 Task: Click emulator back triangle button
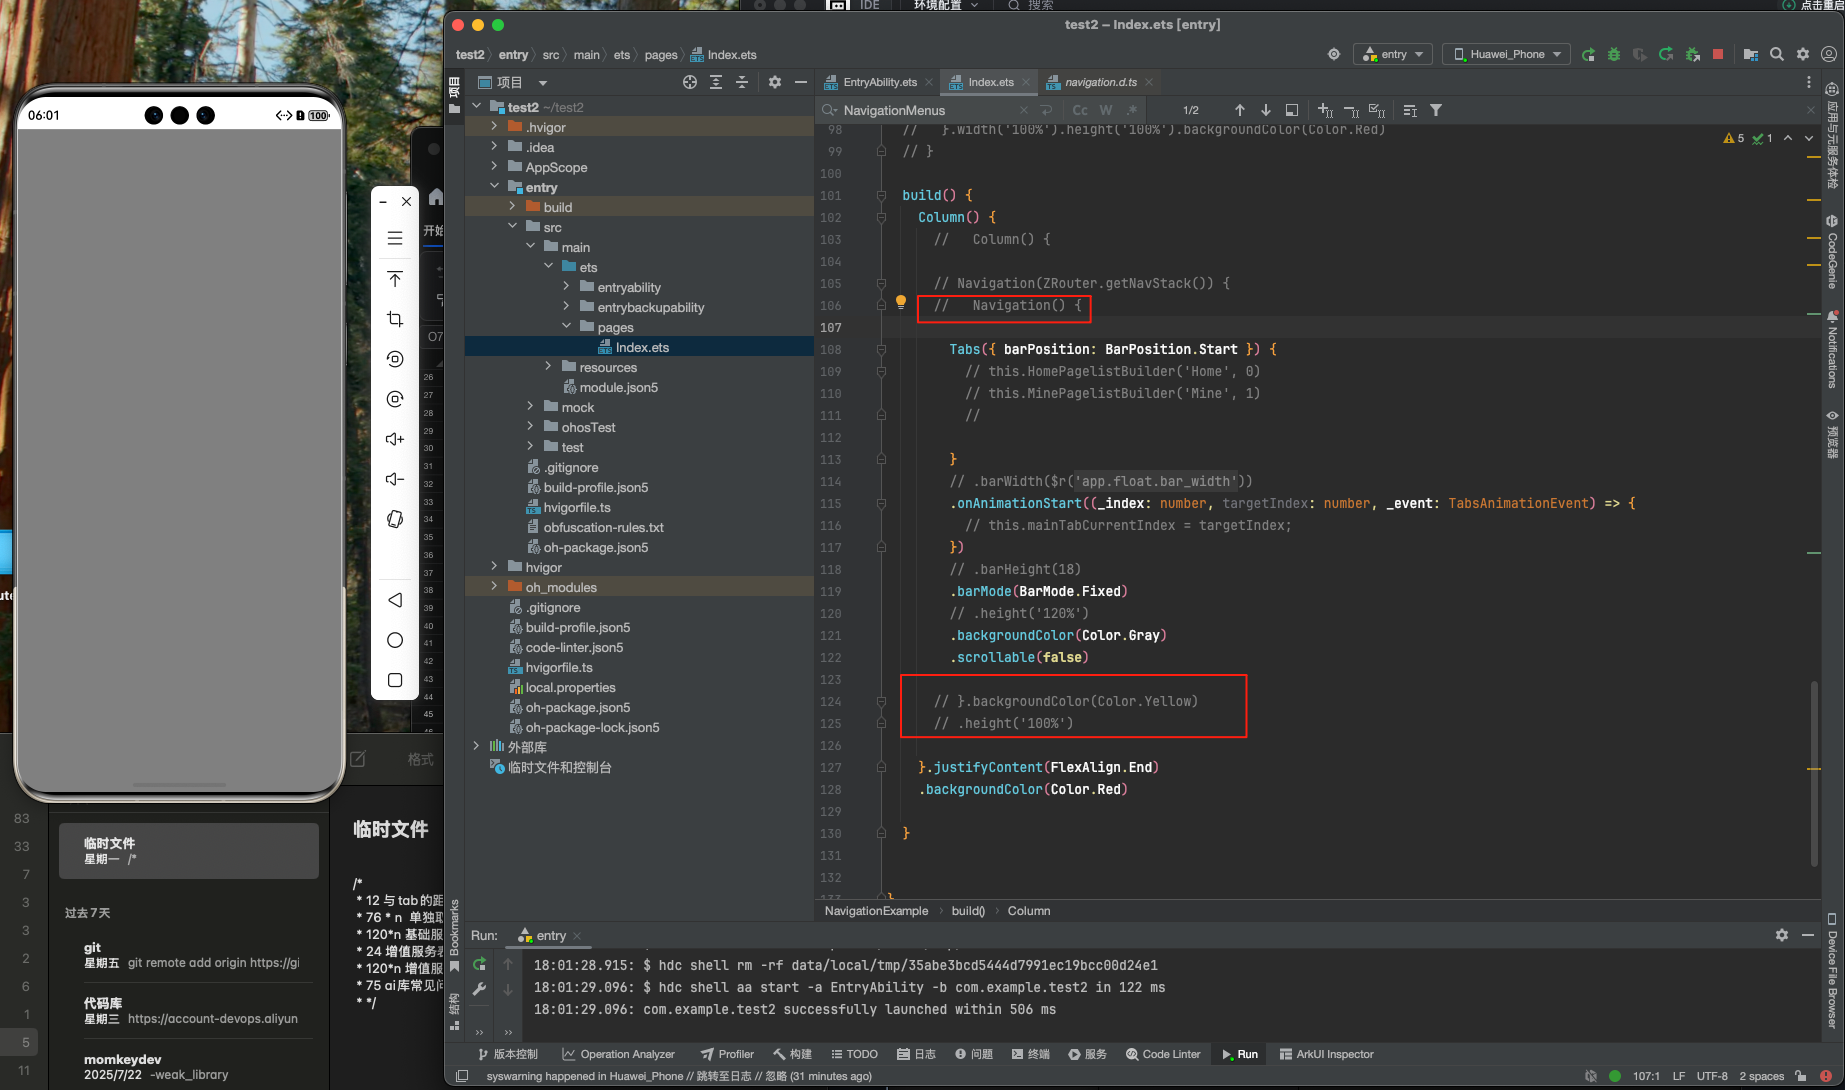[x=395, y=600]
